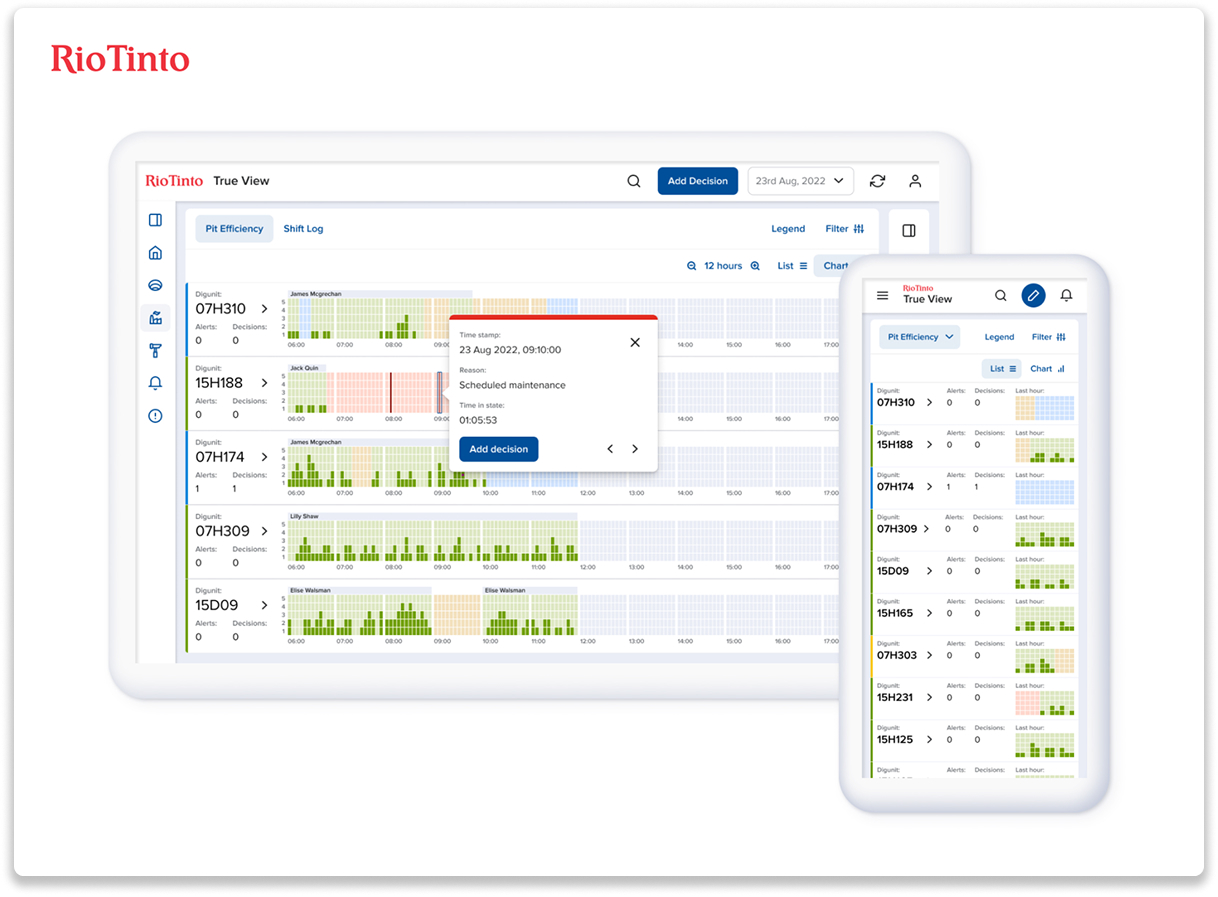Expand digunit 15H188 row chevron
The height and width of the screenshot is (897, 1218).
265,383
